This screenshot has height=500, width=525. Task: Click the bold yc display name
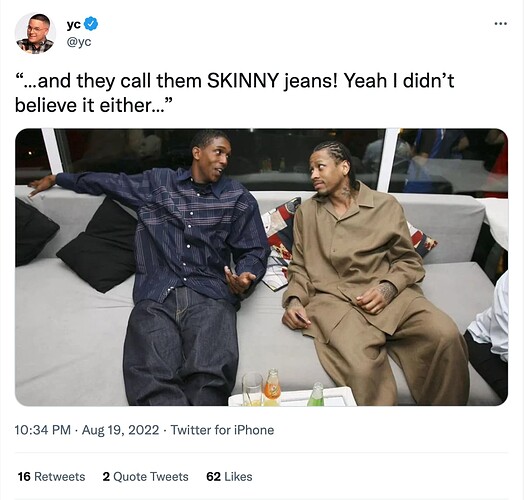[73, 24]
